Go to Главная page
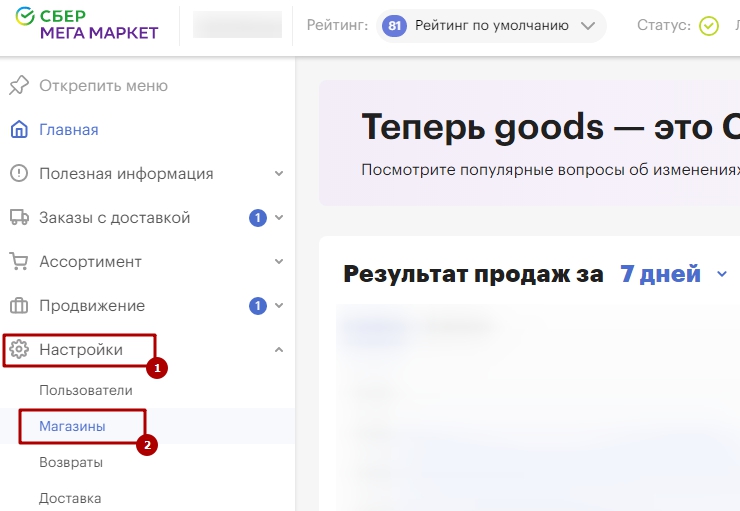740x511 pixels. (69, 130)
